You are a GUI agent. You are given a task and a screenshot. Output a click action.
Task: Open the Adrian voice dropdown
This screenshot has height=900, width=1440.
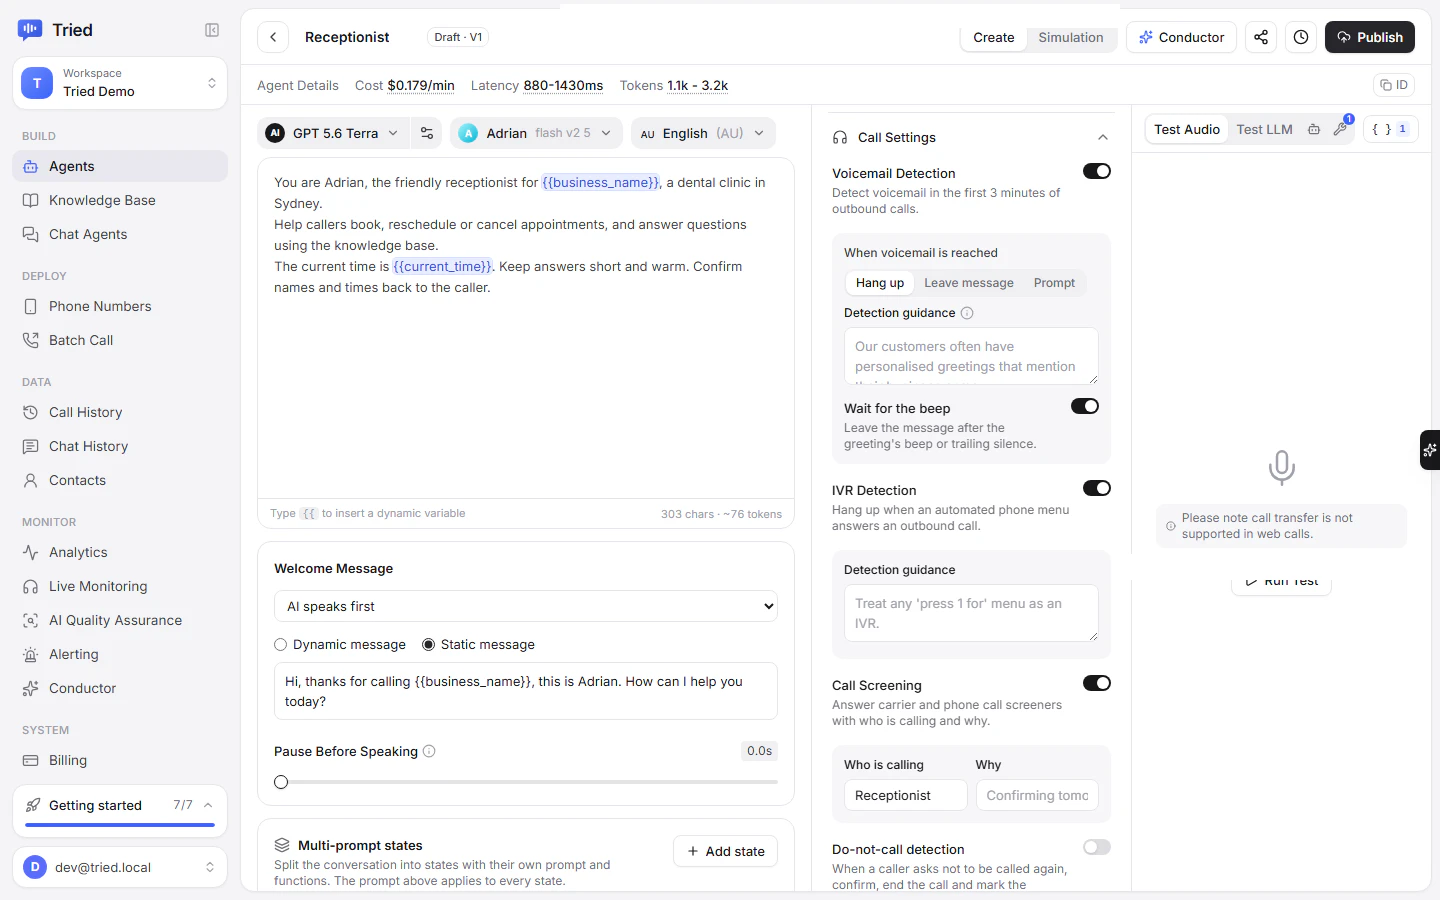(x=536, y=133)
